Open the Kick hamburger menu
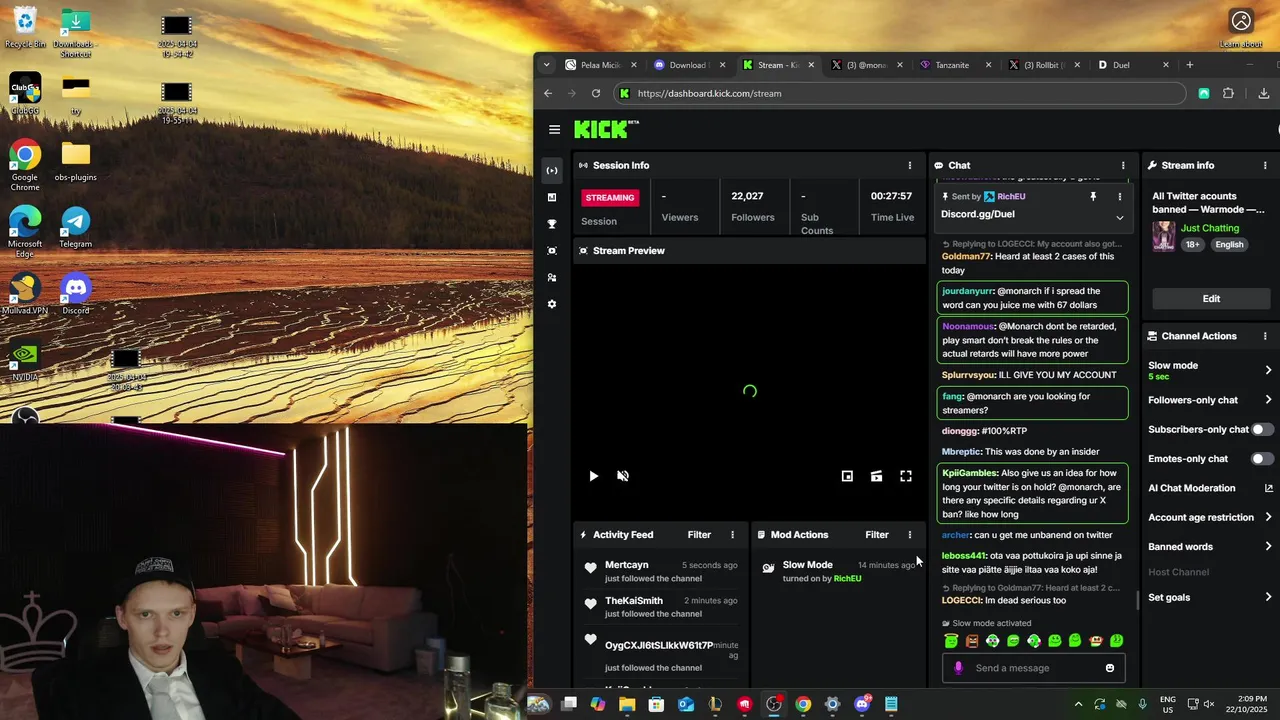 coord(554,129)
